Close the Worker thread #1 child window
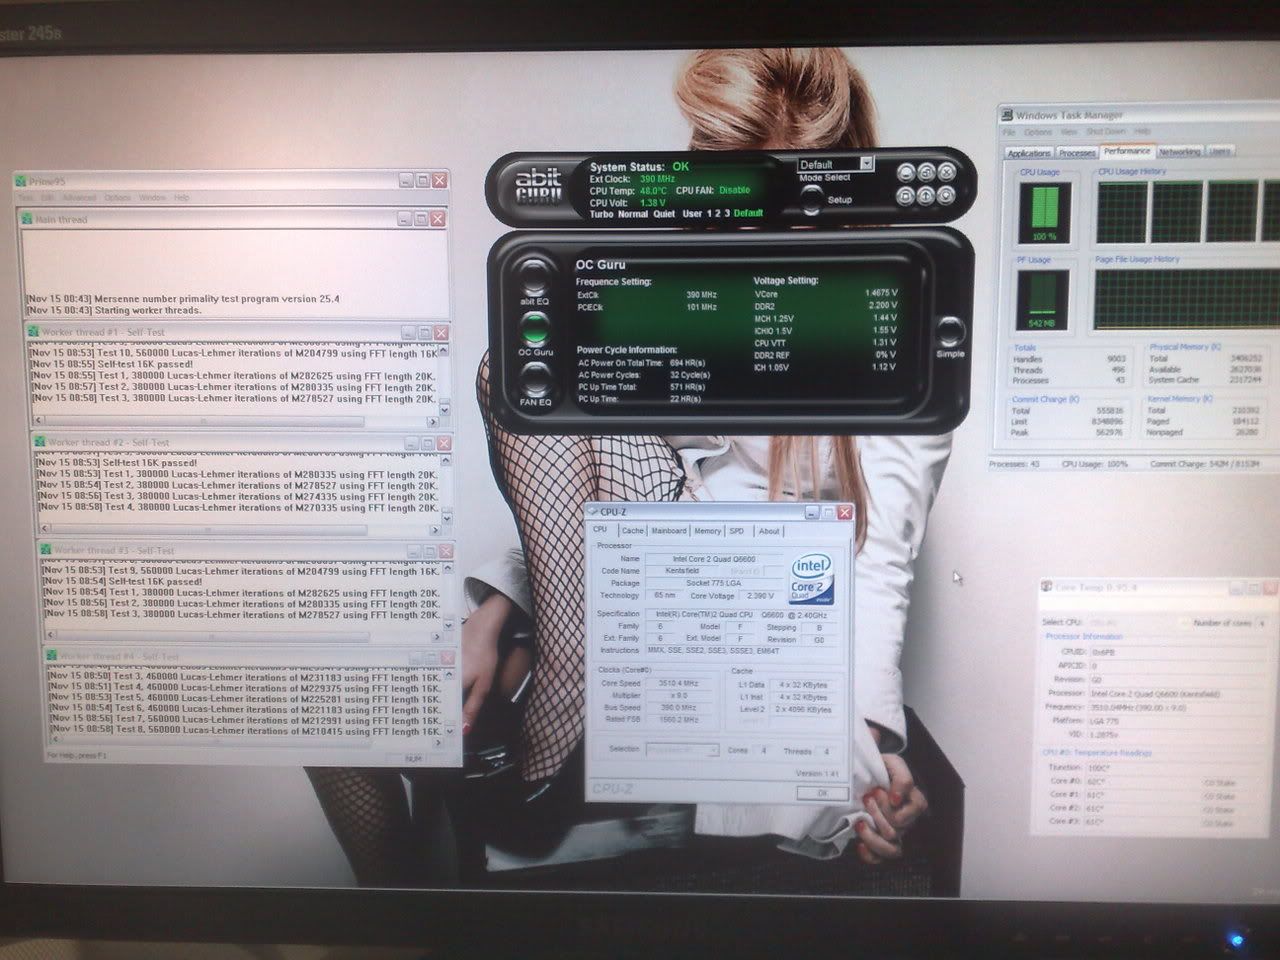 (x=441, y=332)
